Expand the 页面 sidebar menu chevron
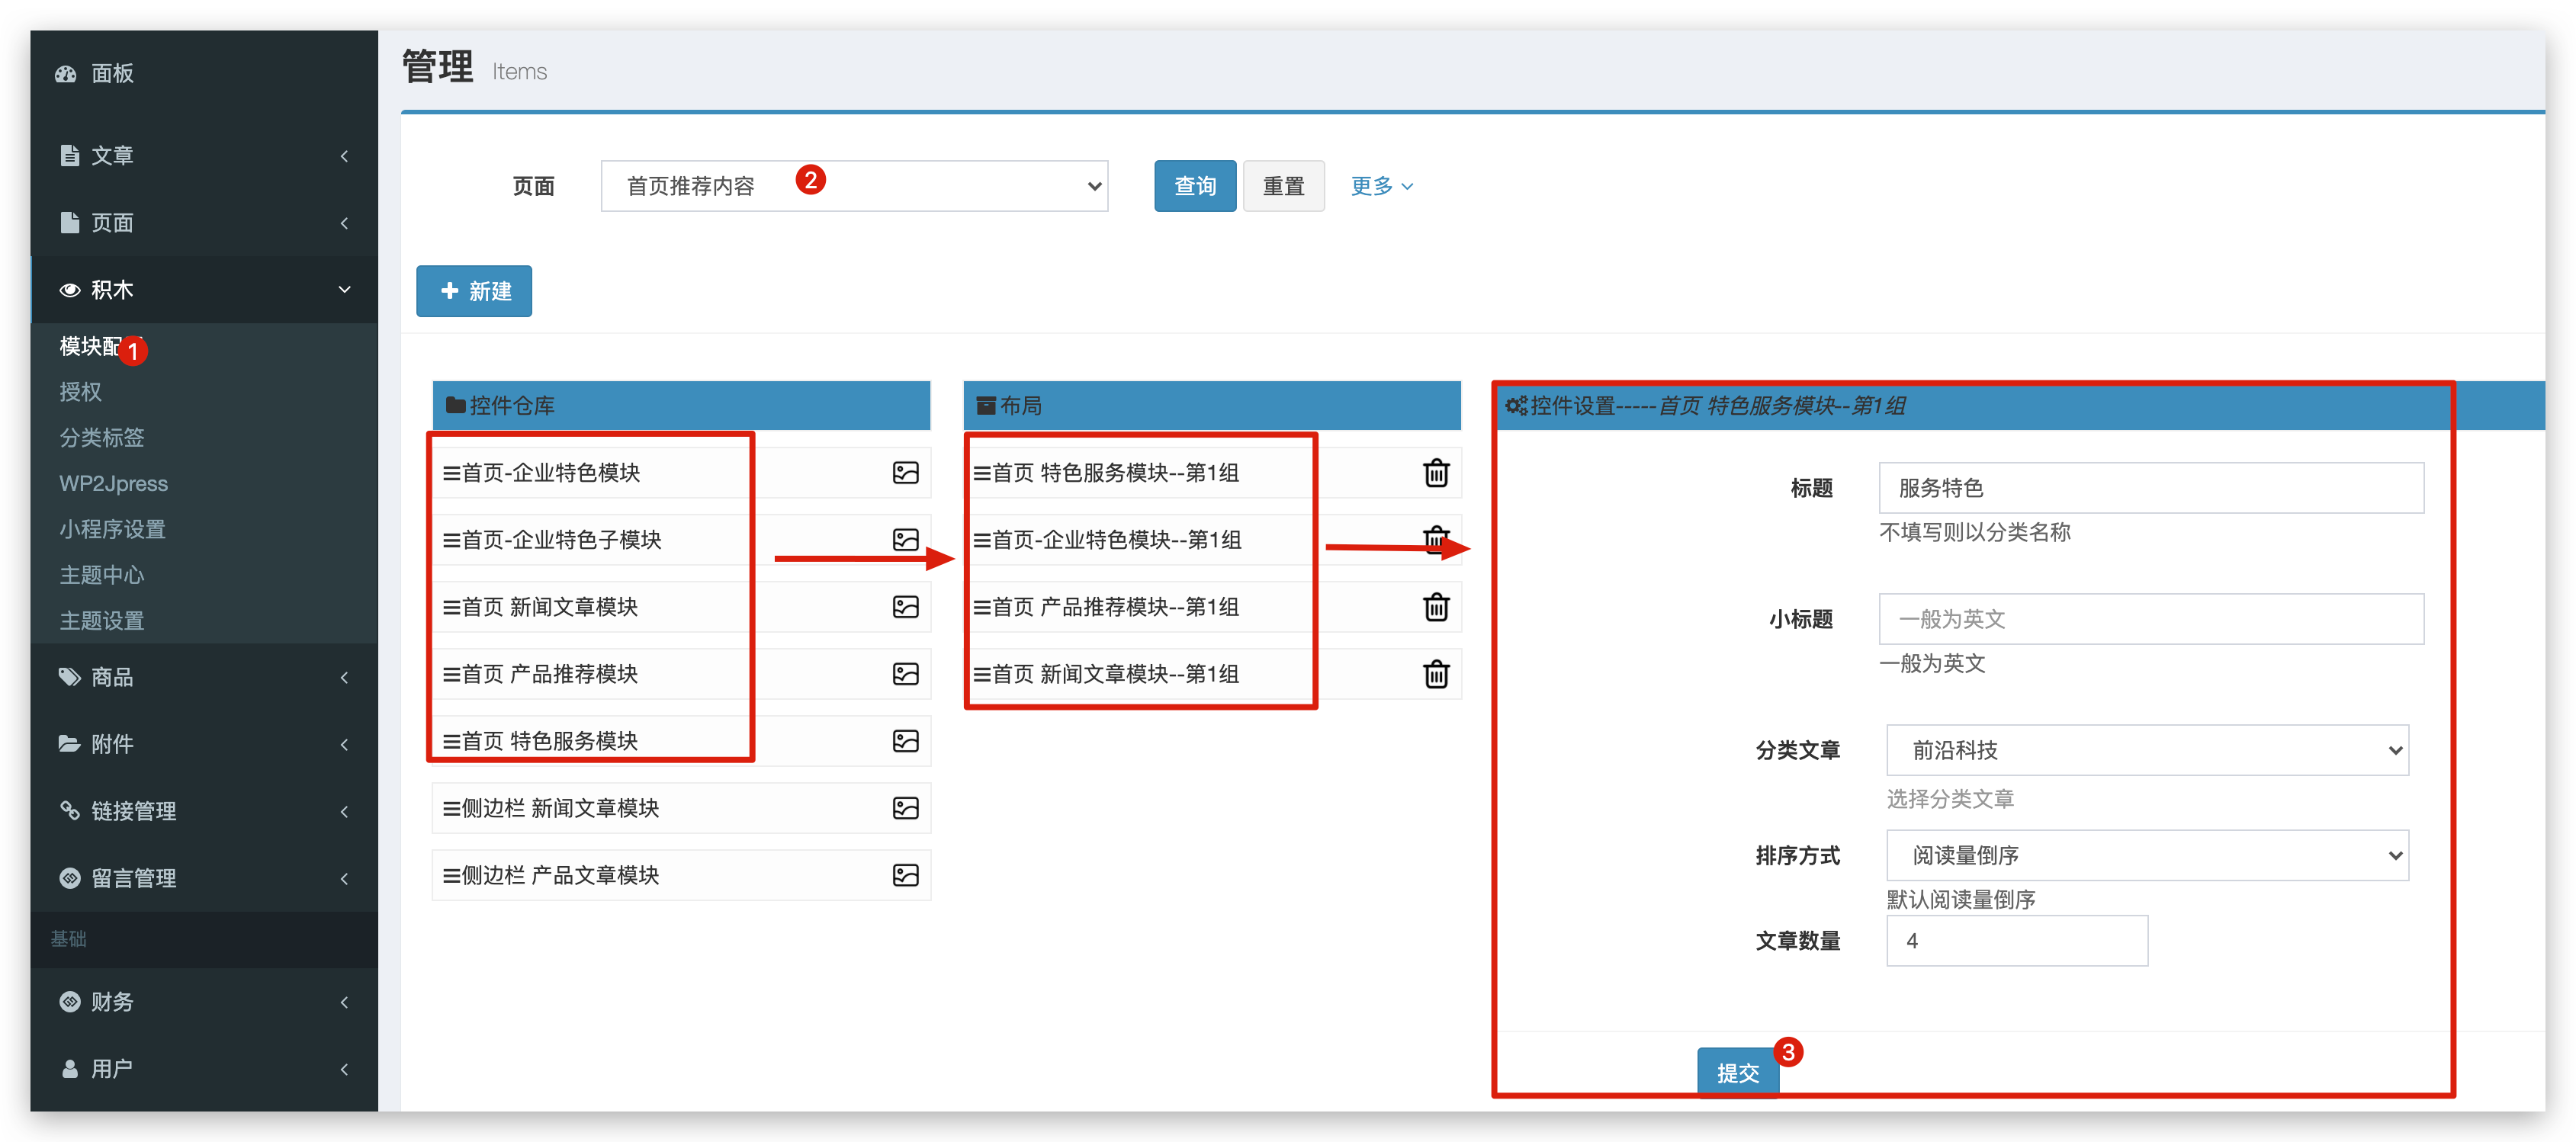2576x1142 pixels. pyautogui.click(x=344, y=222)
